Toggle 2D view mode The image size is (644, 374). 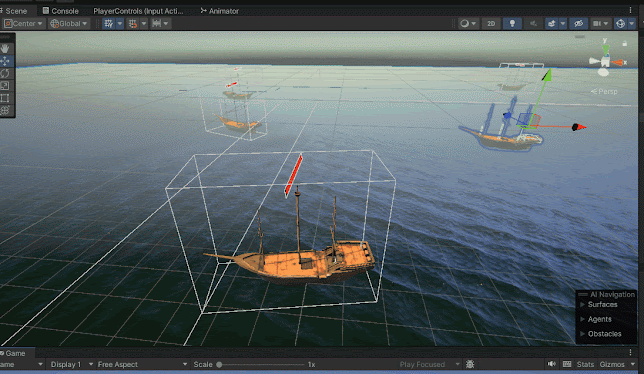tap(491, 23)
